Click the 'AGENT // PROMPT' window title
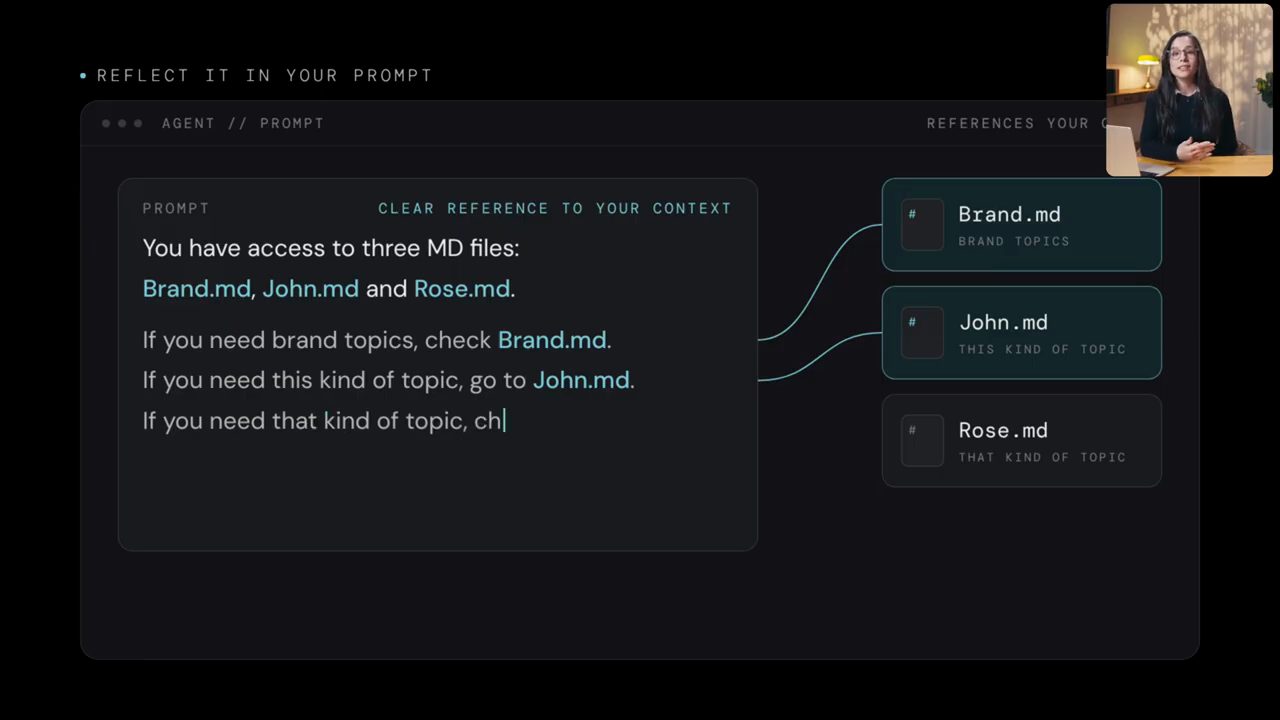 (243, 123)
